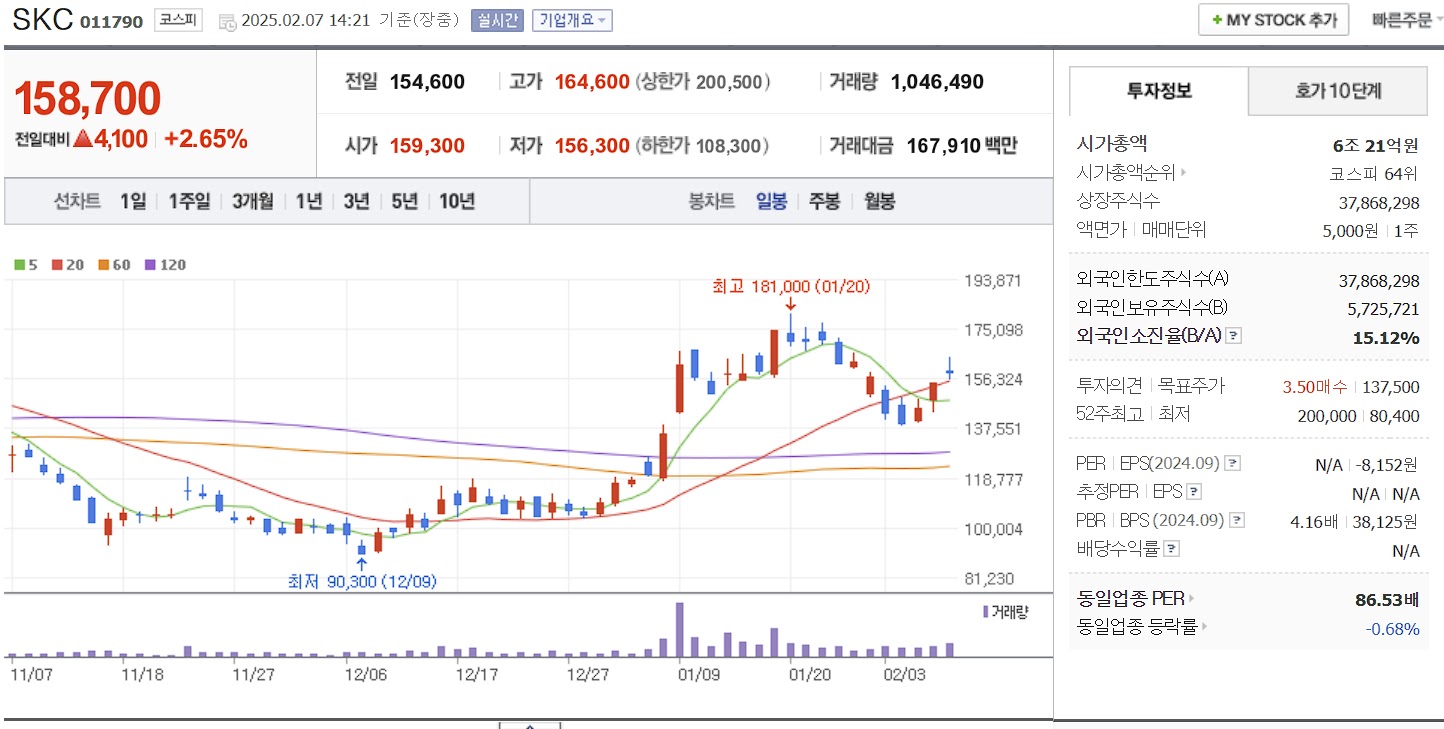Click the stock code 011790

tap(111, 21)
